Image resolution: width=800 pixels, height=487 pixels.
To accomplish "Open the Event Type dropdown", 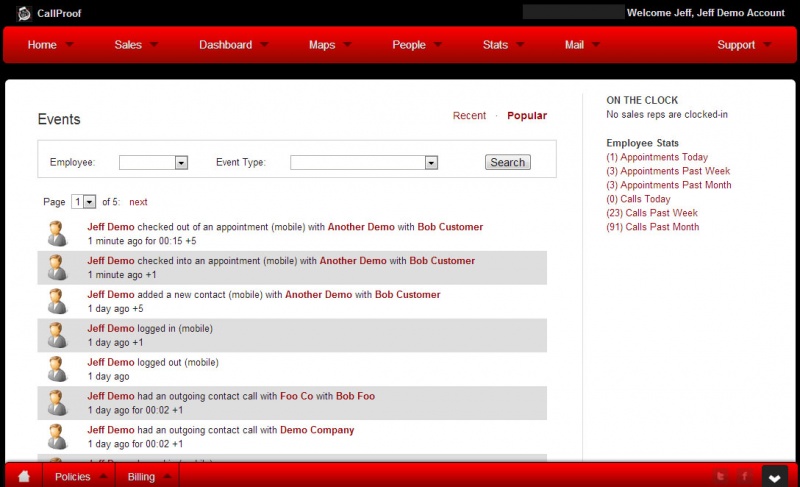I will [364, 162].
